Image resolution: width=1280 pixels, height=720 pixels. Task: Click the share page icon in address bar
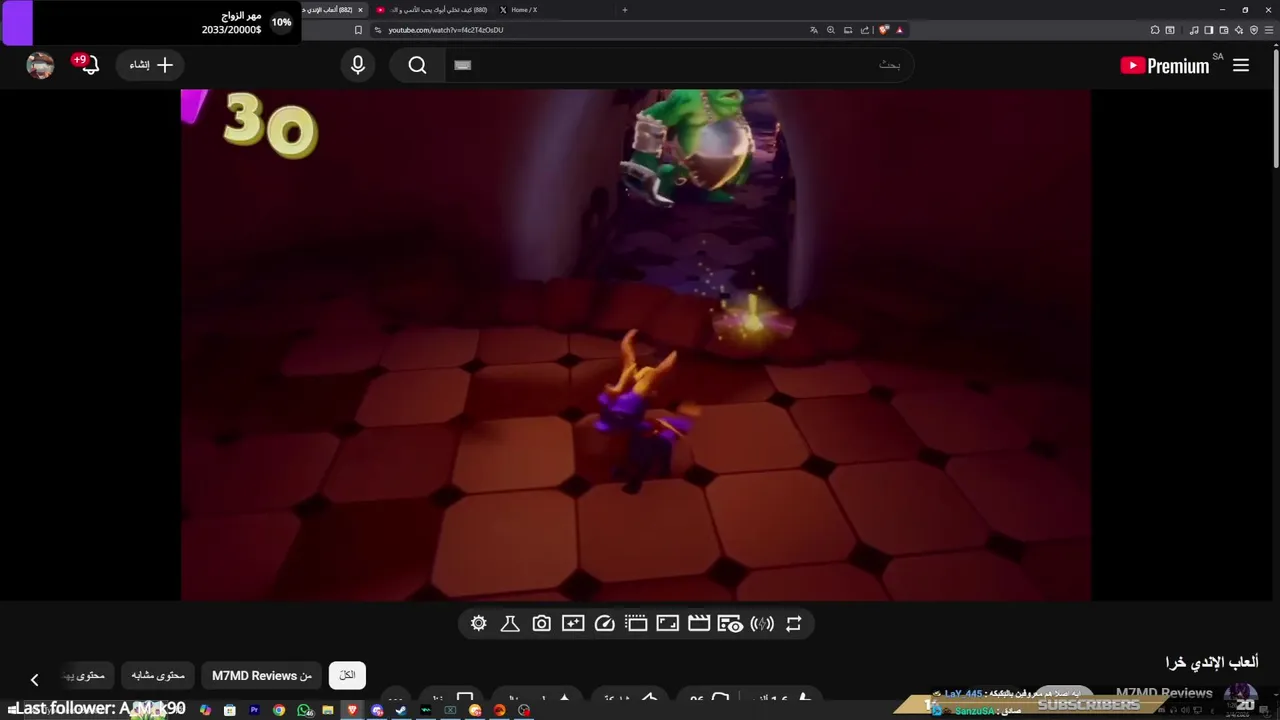click(865, 30)
